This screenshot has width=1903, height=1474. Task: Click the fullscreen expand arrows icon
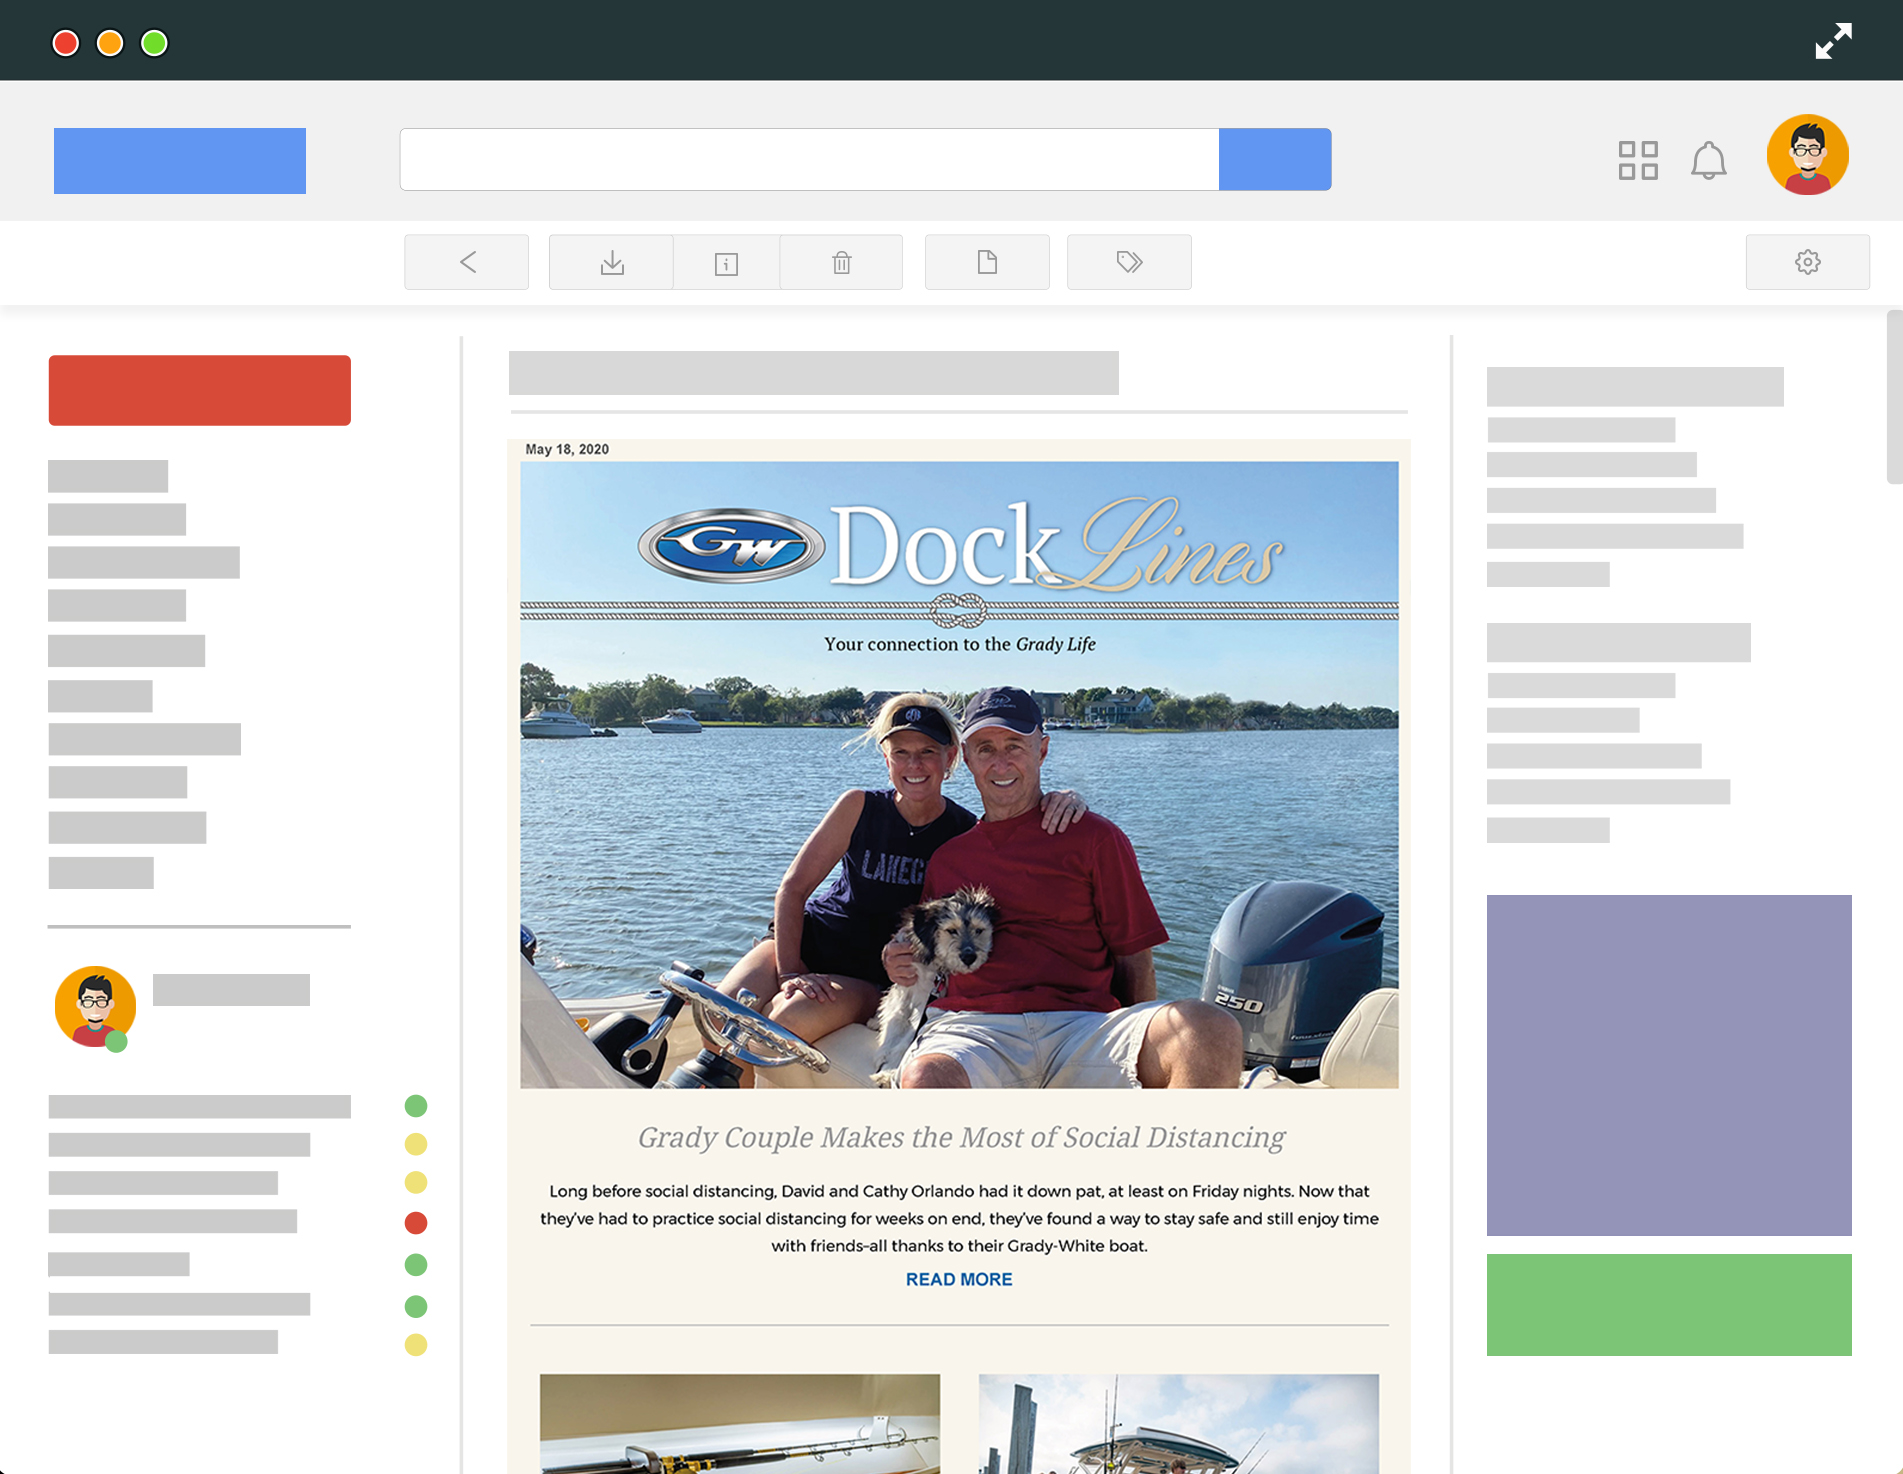coord(1834,41)
